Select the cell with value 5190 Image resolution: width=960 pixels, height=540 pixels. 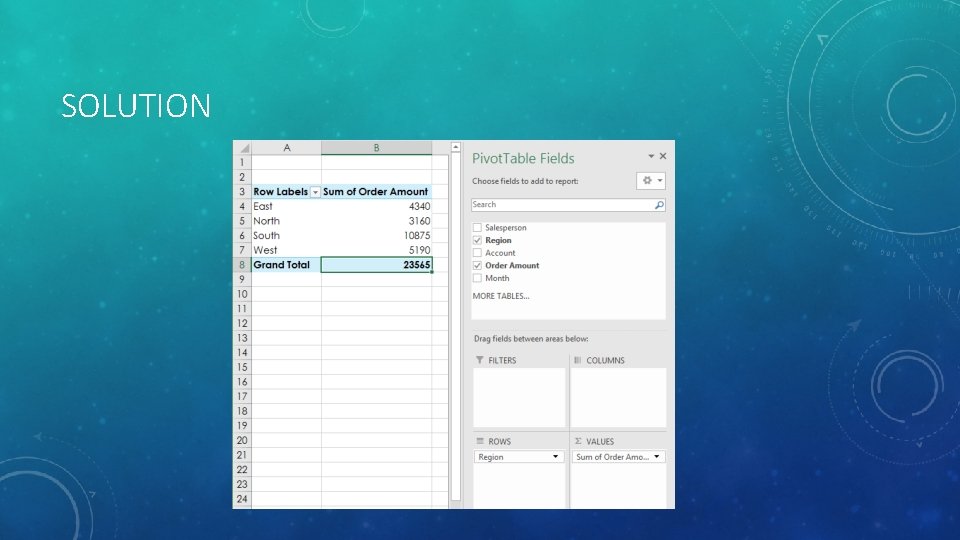click(377, 250)
